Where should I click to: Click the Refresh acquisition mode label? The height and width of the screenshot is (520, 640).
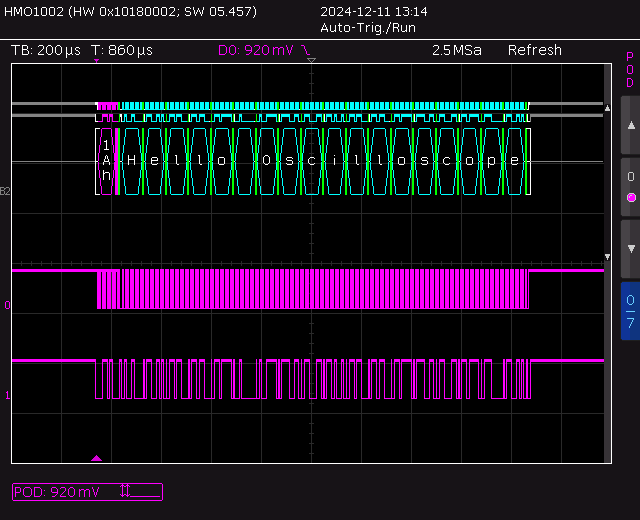tap(534, 50)
